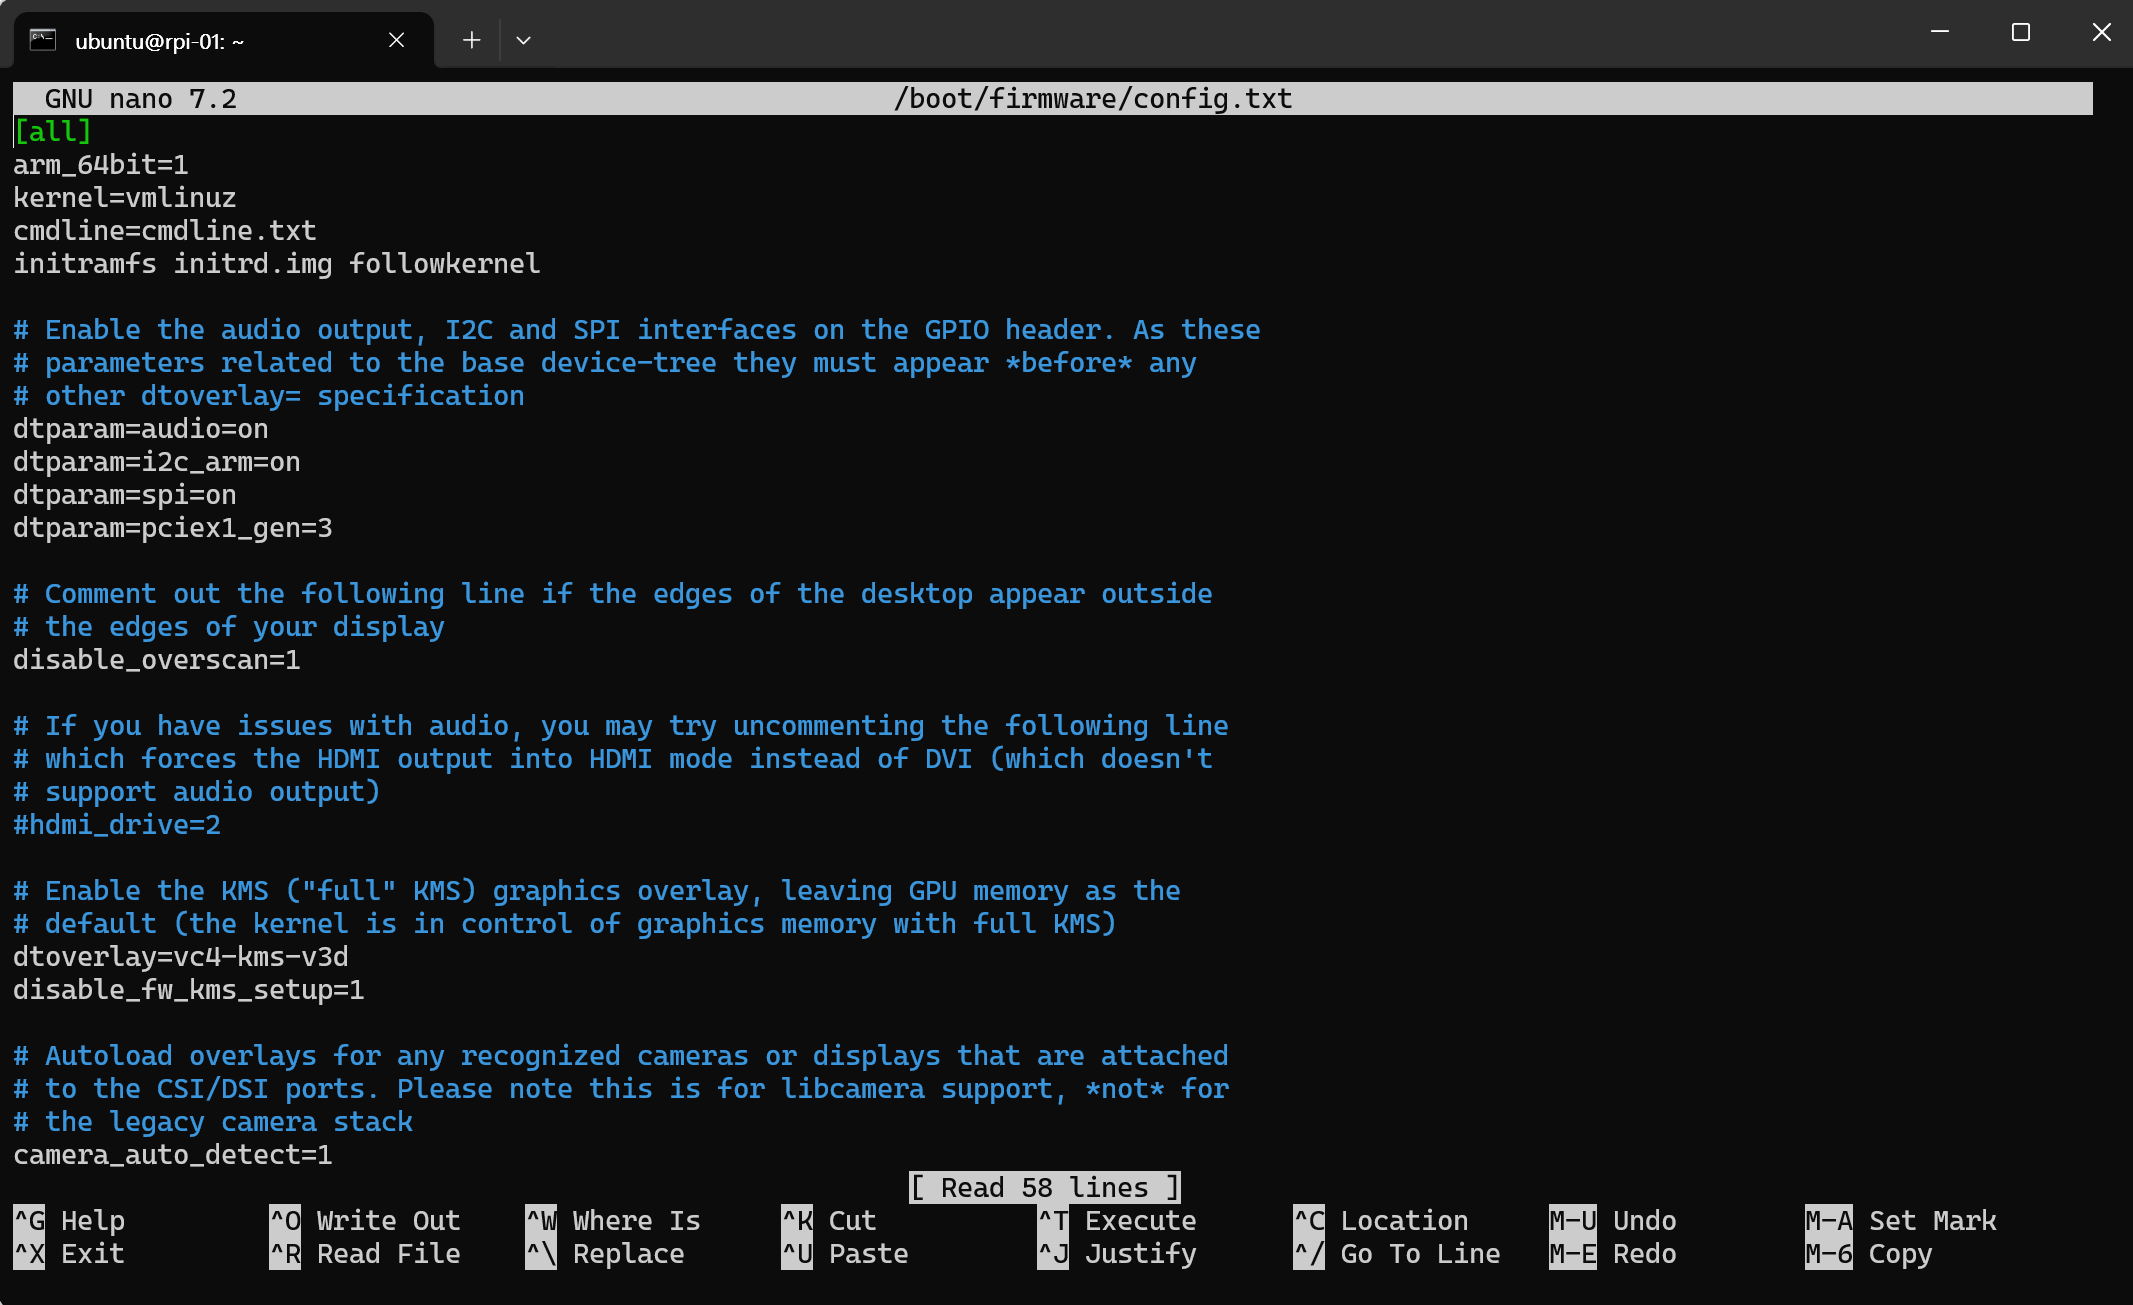Place cursor on dtparam=pciex1_gen=3 line

pyautogui.click(x=172, y=528)
